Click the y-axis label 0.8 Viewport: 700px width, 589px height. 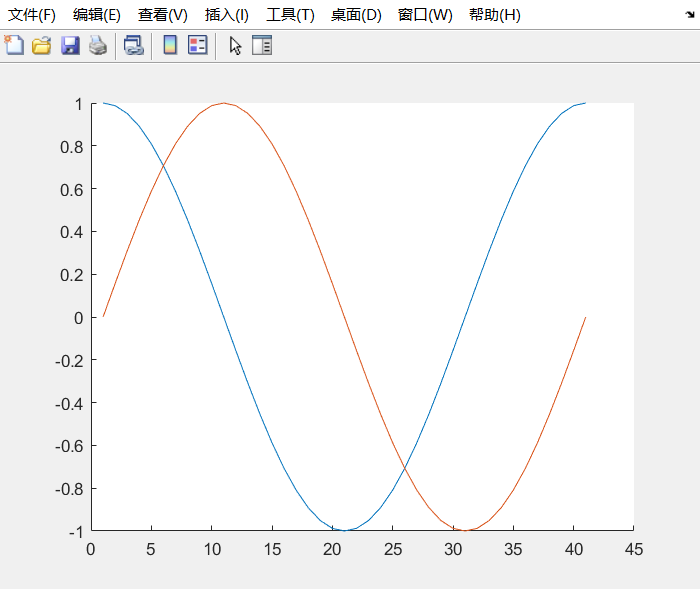pyautogui.click(x=71, y=147)
